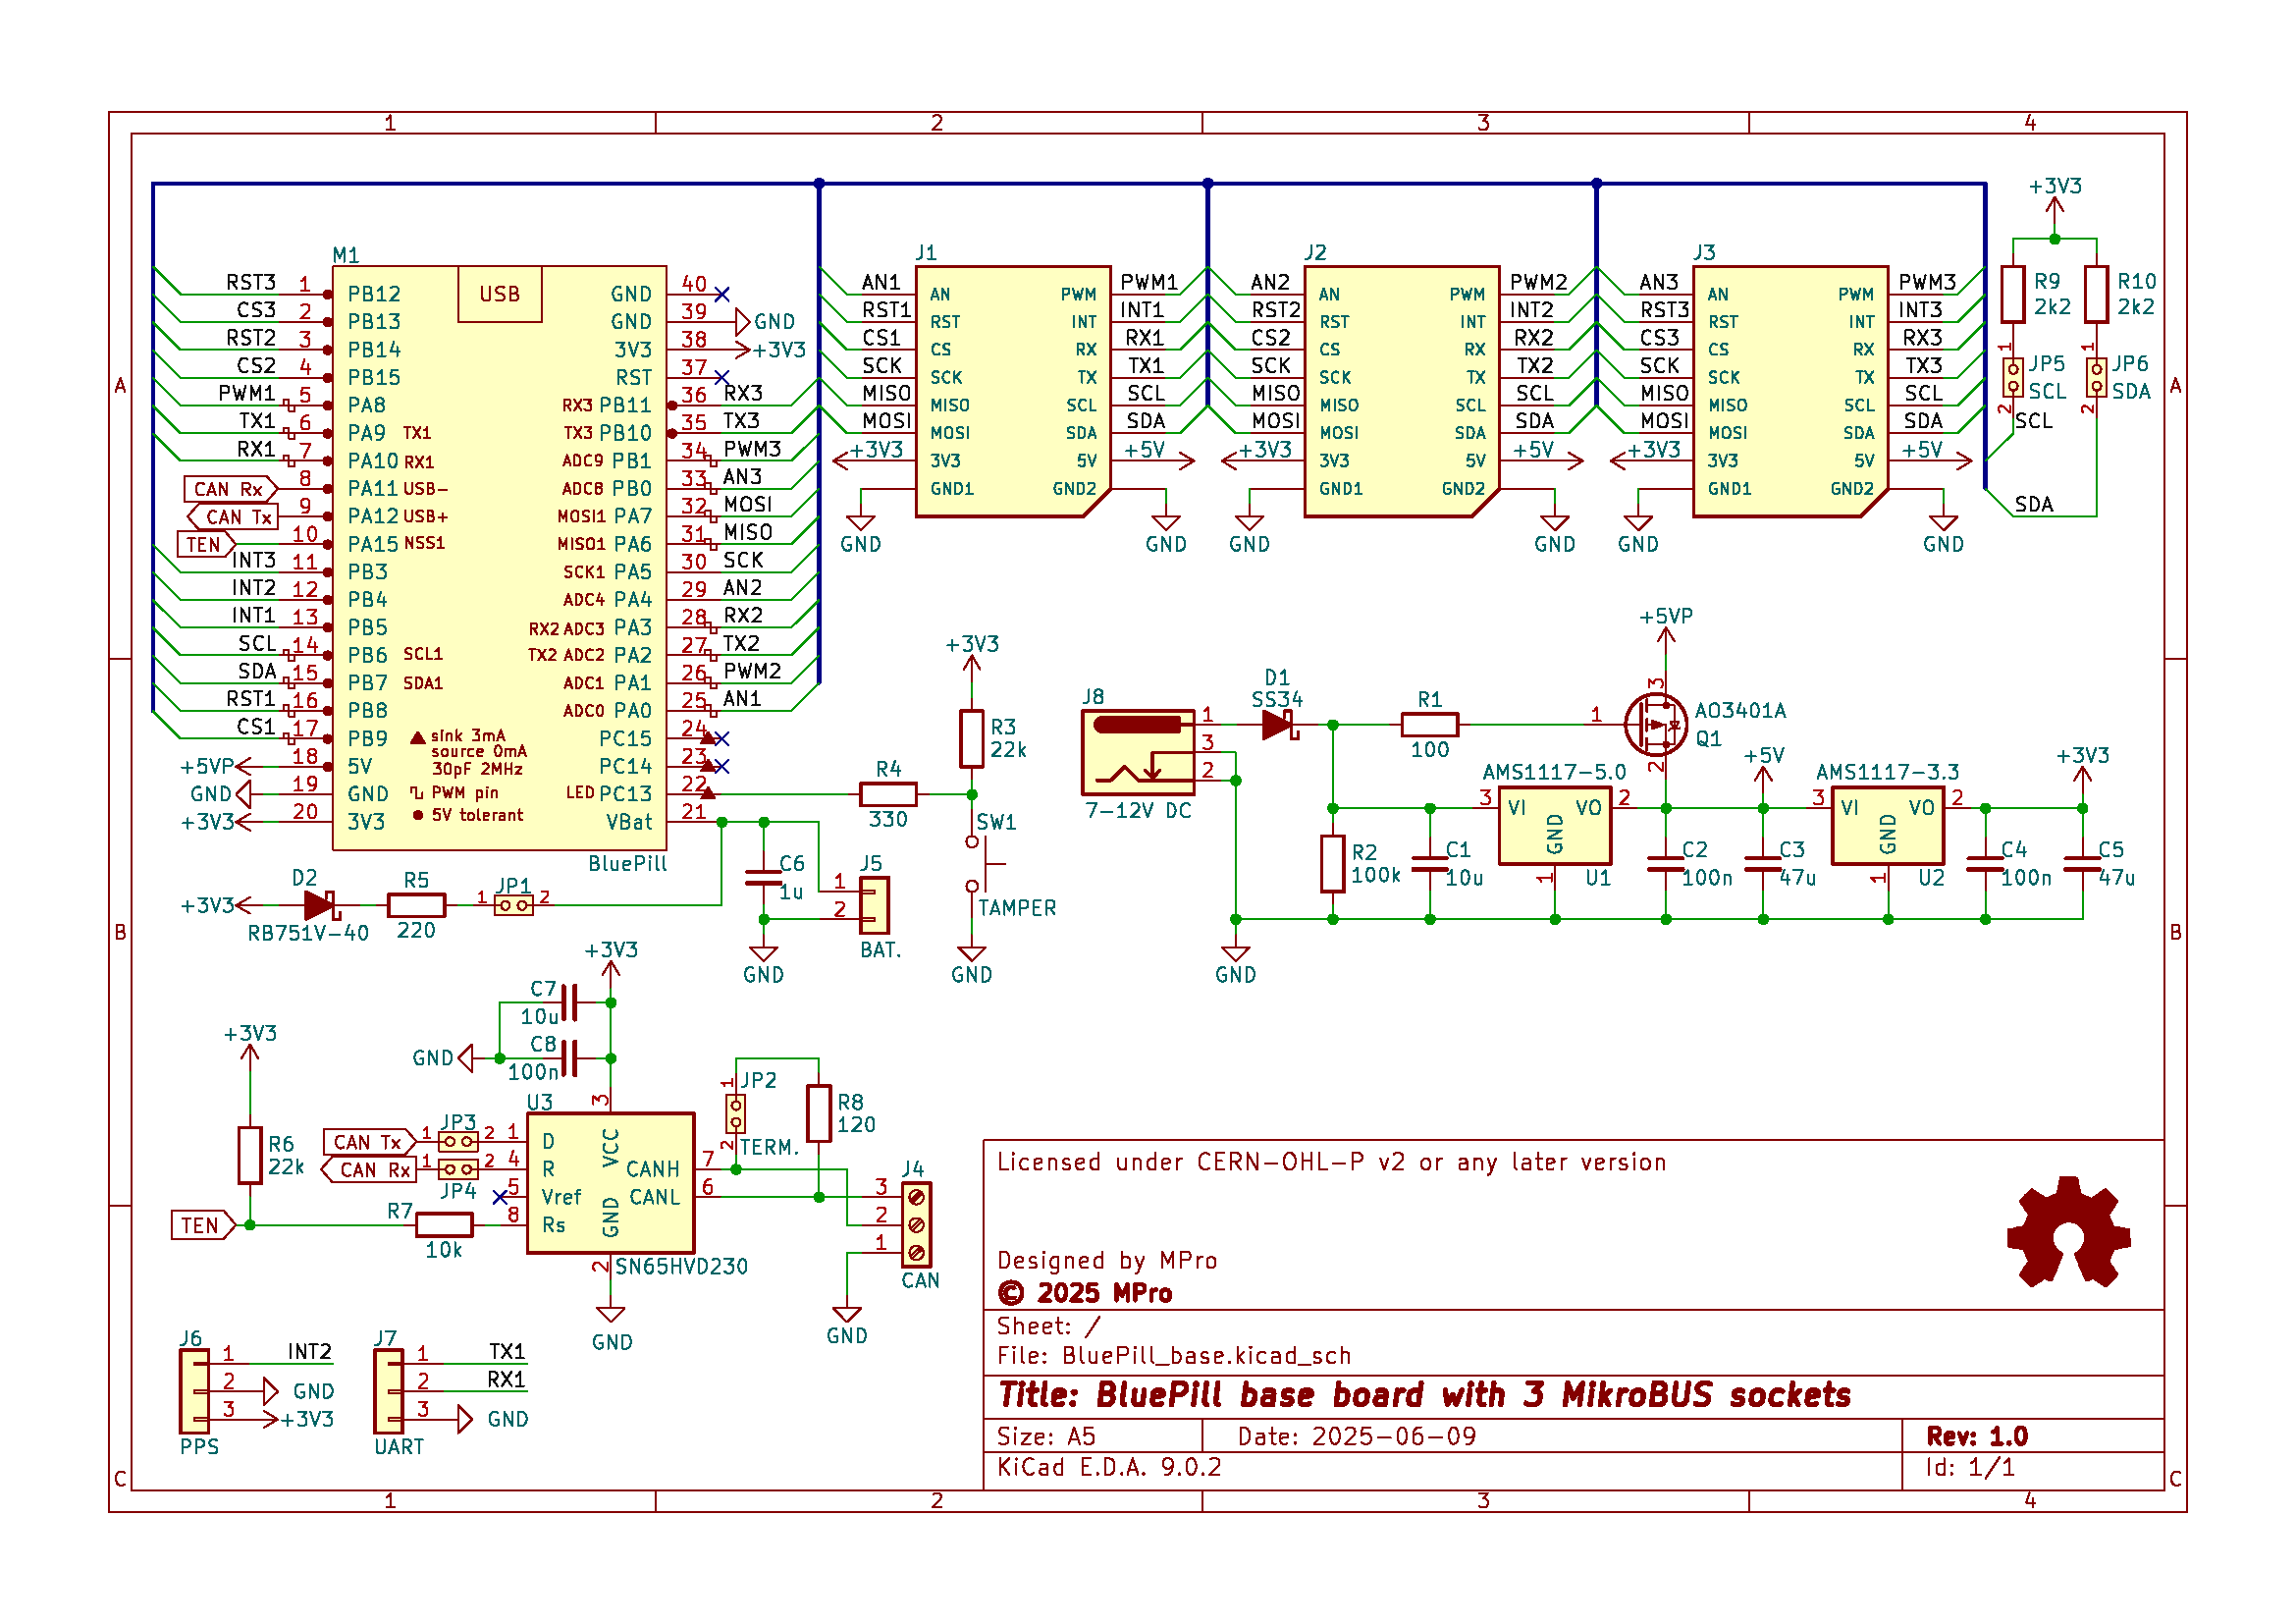2296x1624 pixels.
Task: Select the D1 SS34 diode symbol
Action: coord(1280,724)
